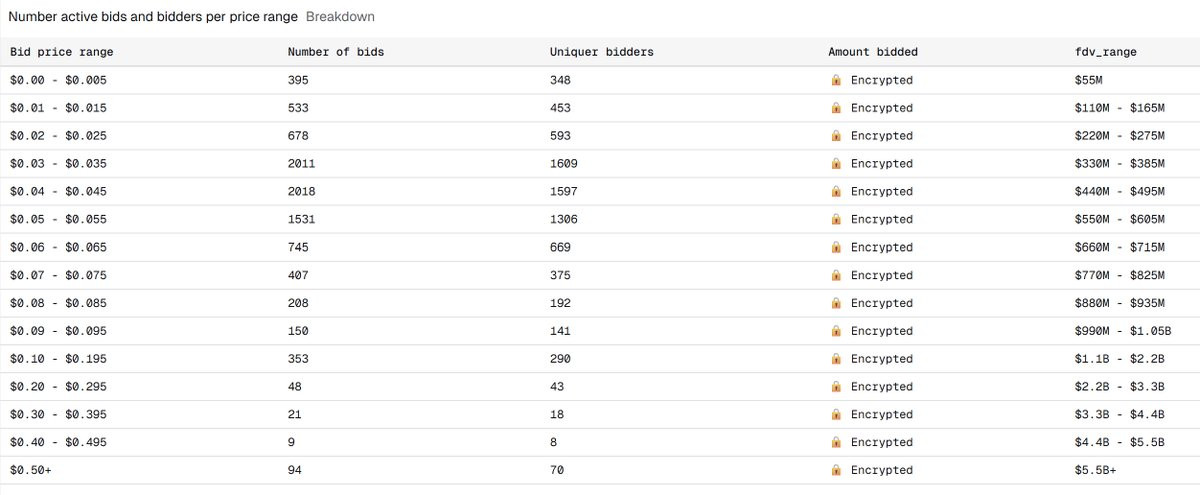Select the $0.04 - $0.045 bid price cell
Image resolution: width=1200 pixels, height=495 pixels.
pyautogui.click(x=58, y=191)
